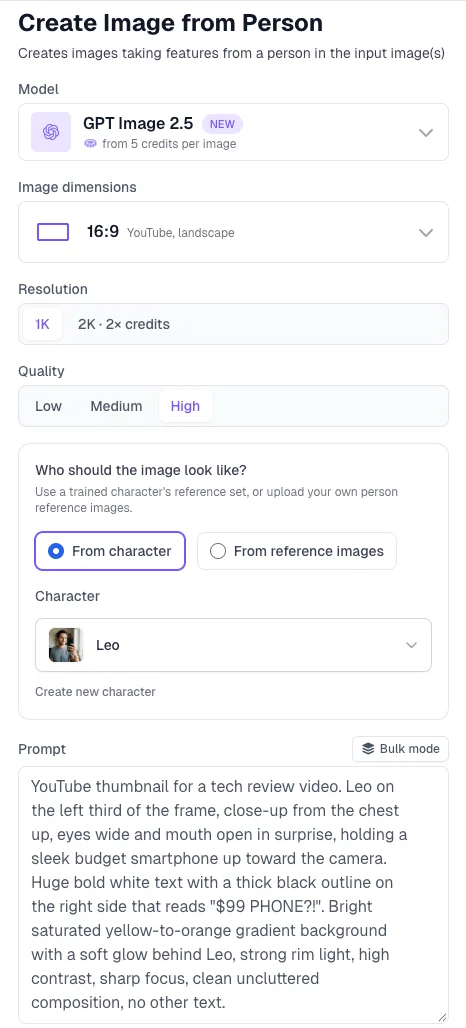Viewport: 466px width, 1028px height.
Task: Select 2K · 2× credits resolution
Action: click(124, 324)
